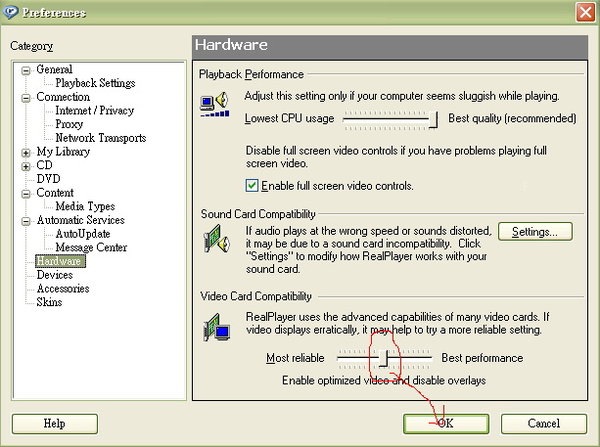Click the Lowest CPU usage label

(289, 119)
